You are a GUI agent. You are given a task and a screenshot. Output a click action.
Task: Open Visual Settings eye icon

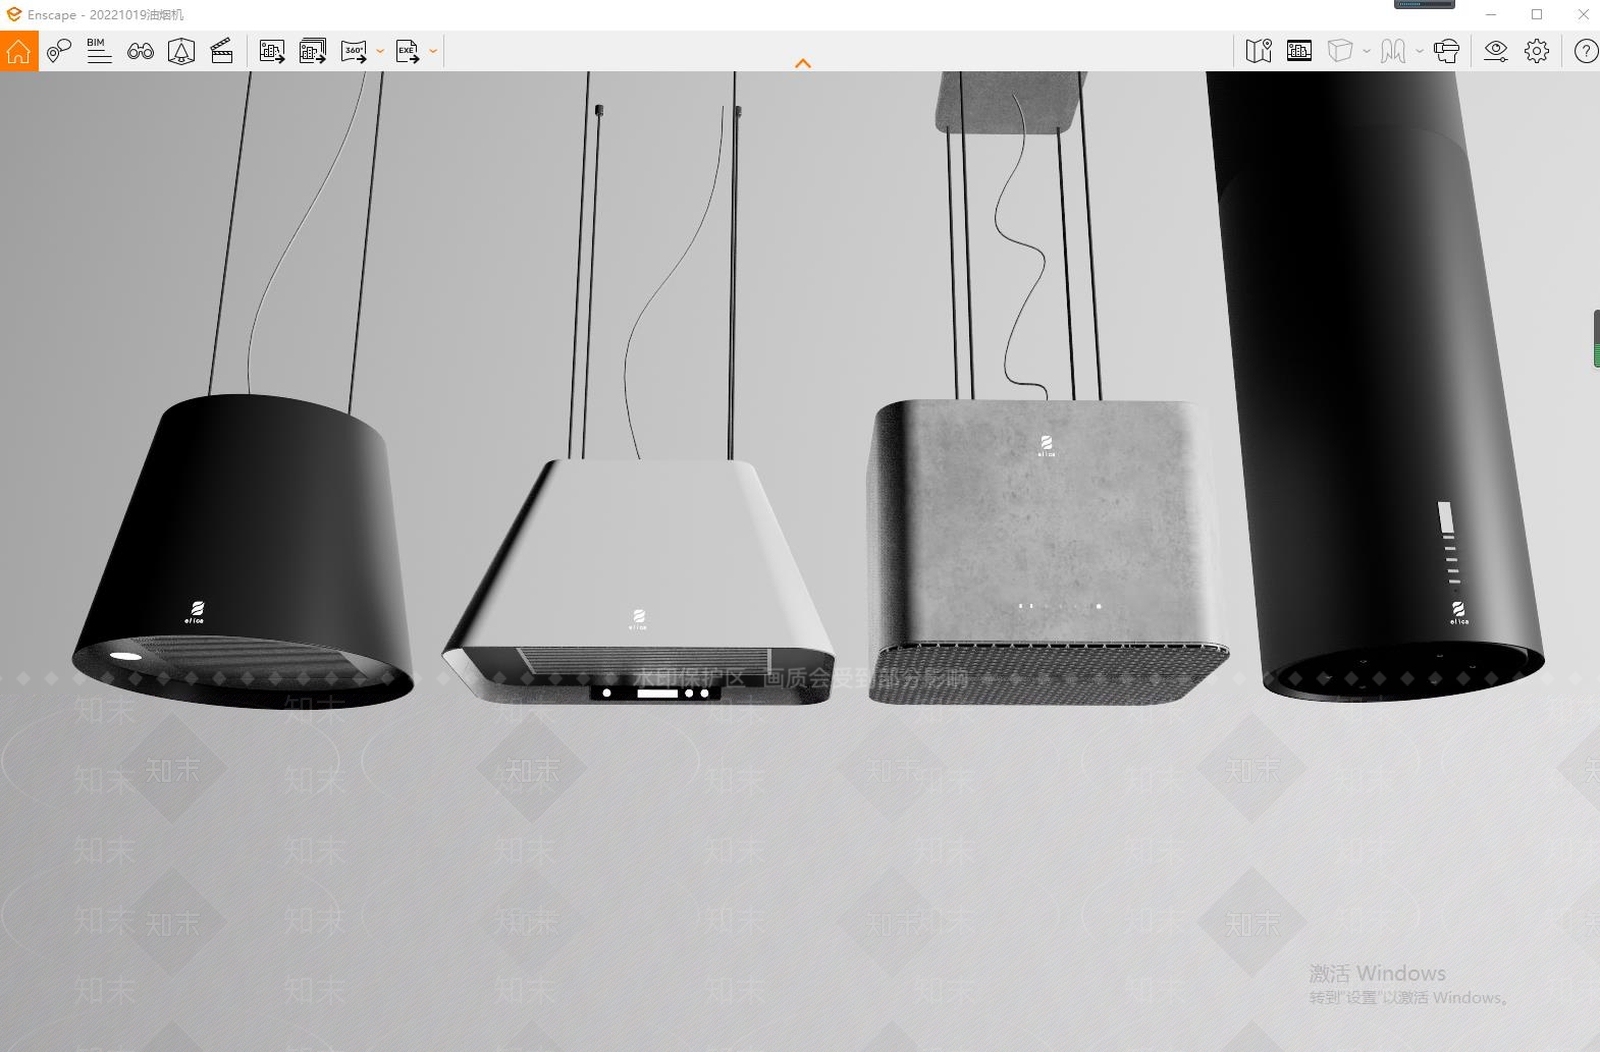[1496, 51]
